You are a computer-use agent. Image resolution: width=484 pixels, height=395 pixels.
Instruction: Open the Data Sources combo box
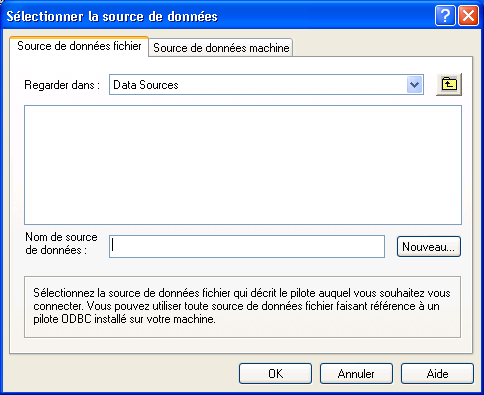[x=266, y=85]
